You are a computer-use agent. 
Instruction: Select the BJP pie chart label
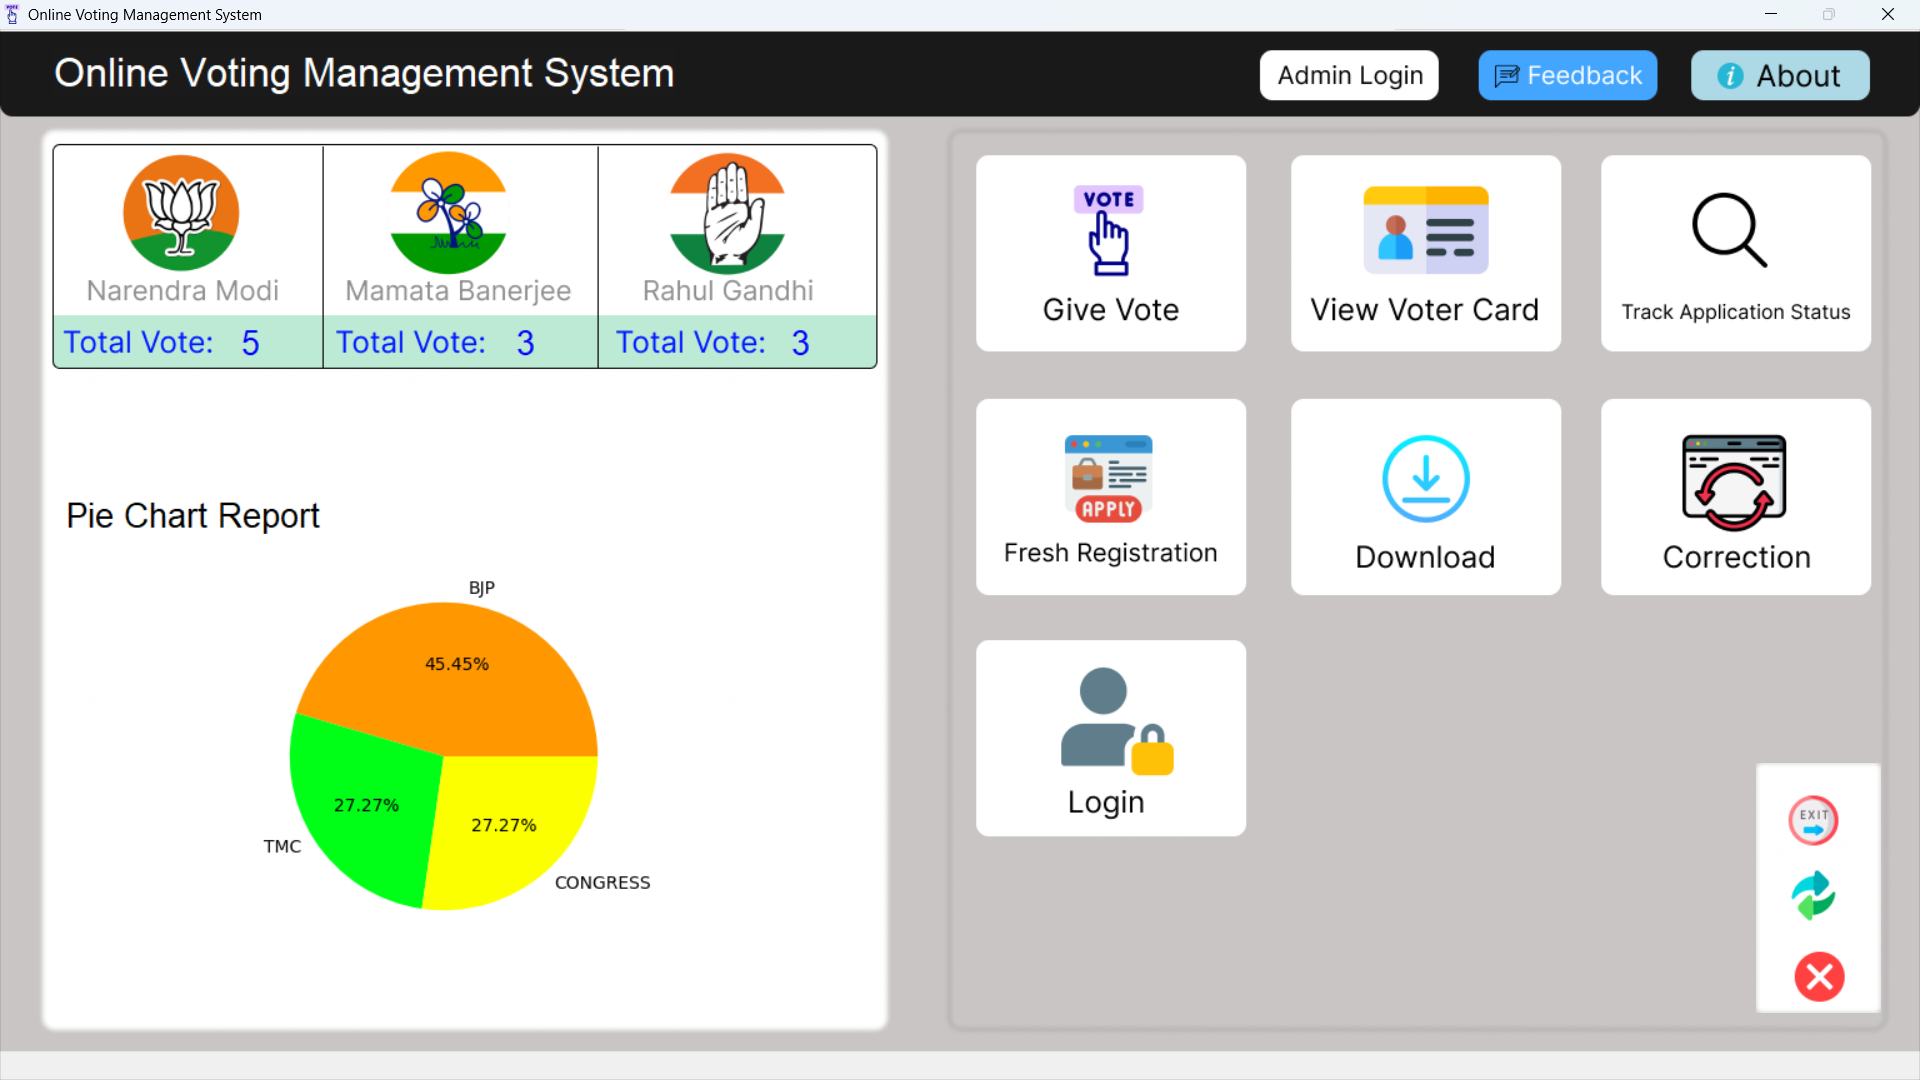click(x=481, y=588)
